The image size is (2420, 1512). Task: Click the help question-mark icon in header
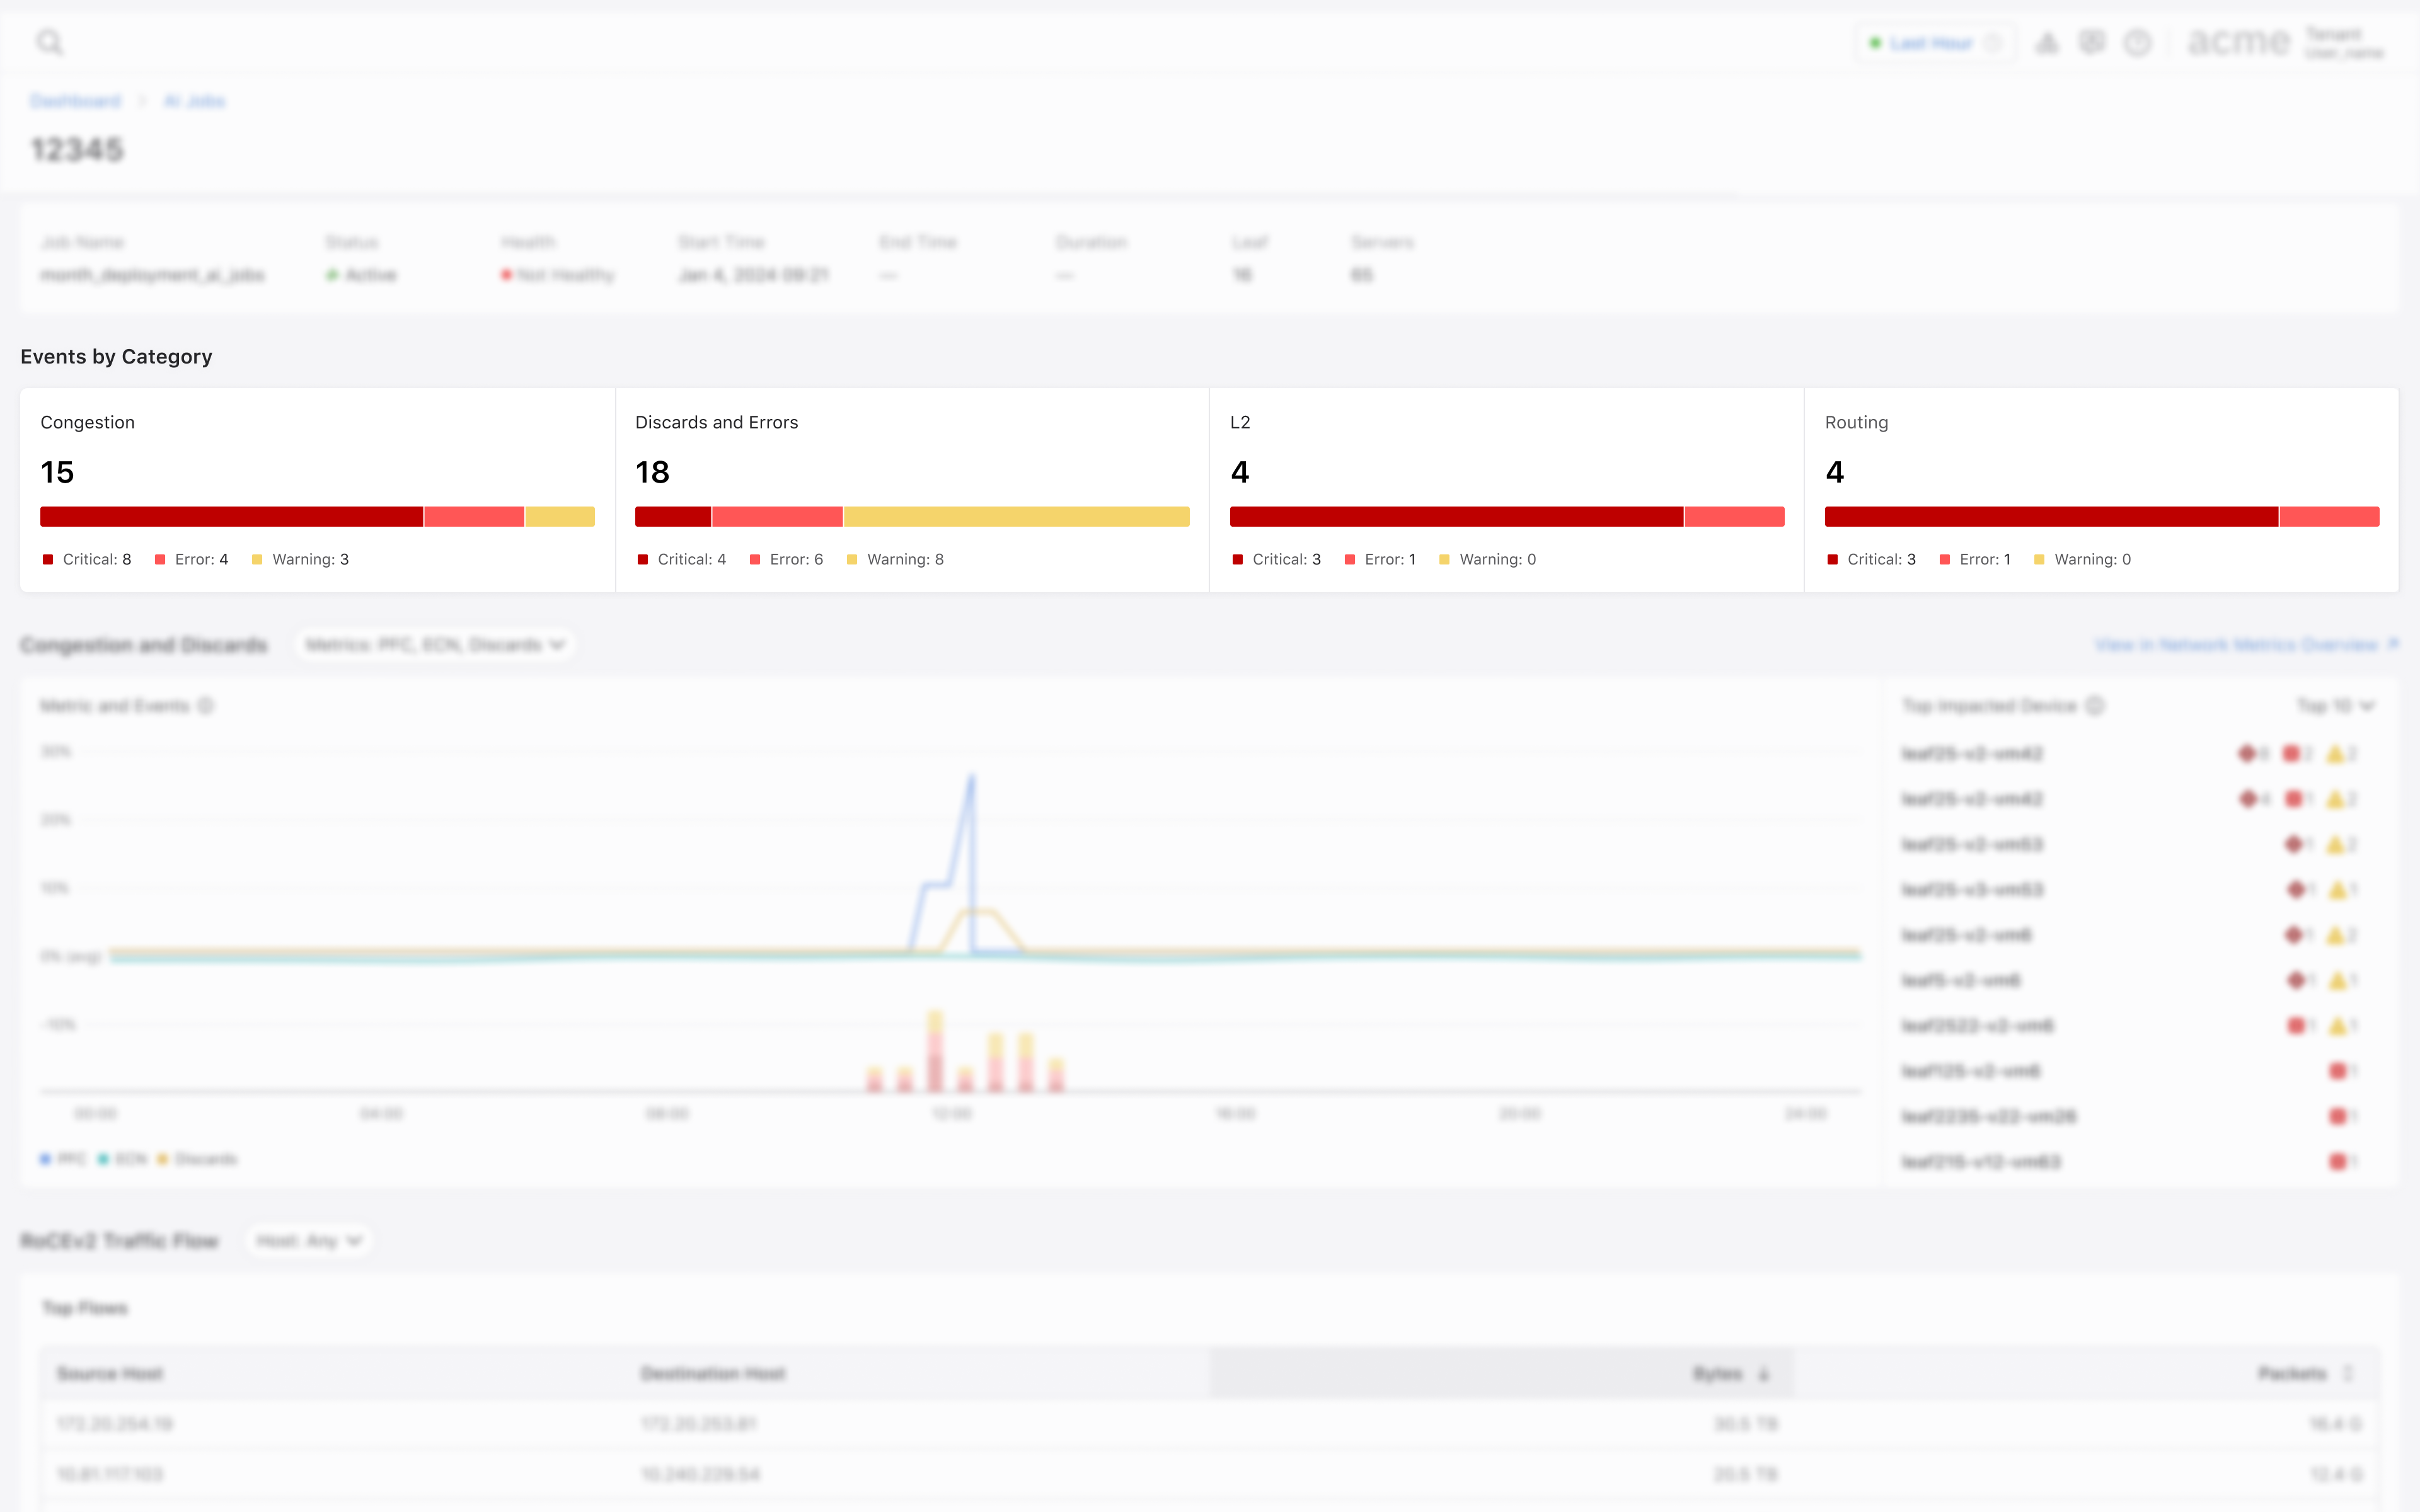[2137, 43]
